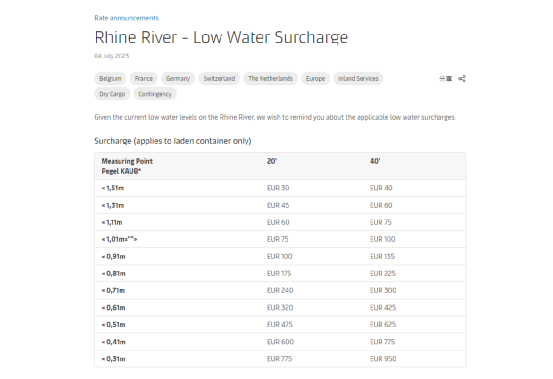Select the <1,51m table row
This screenshot has height=379, width=553.
(280, 188)
